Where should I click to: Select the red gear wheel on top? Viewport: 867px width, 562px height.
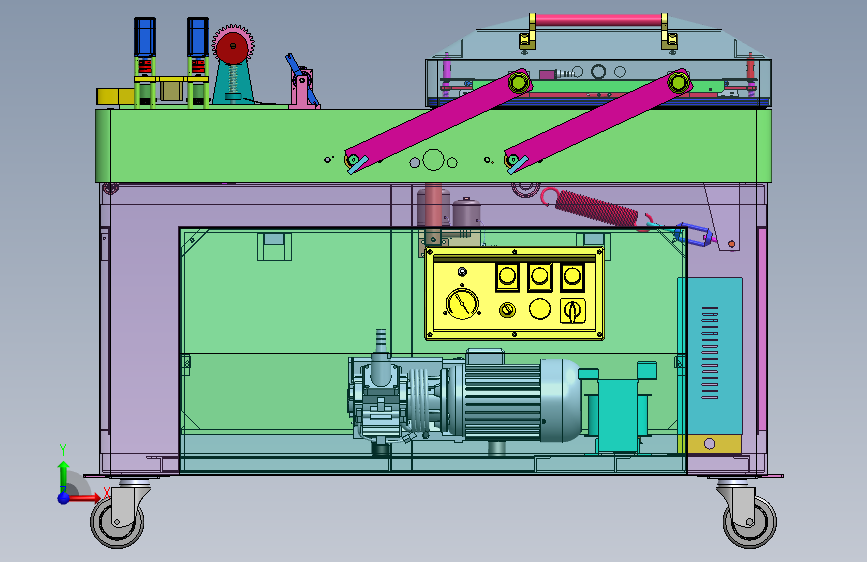click(x=233, y=46)
